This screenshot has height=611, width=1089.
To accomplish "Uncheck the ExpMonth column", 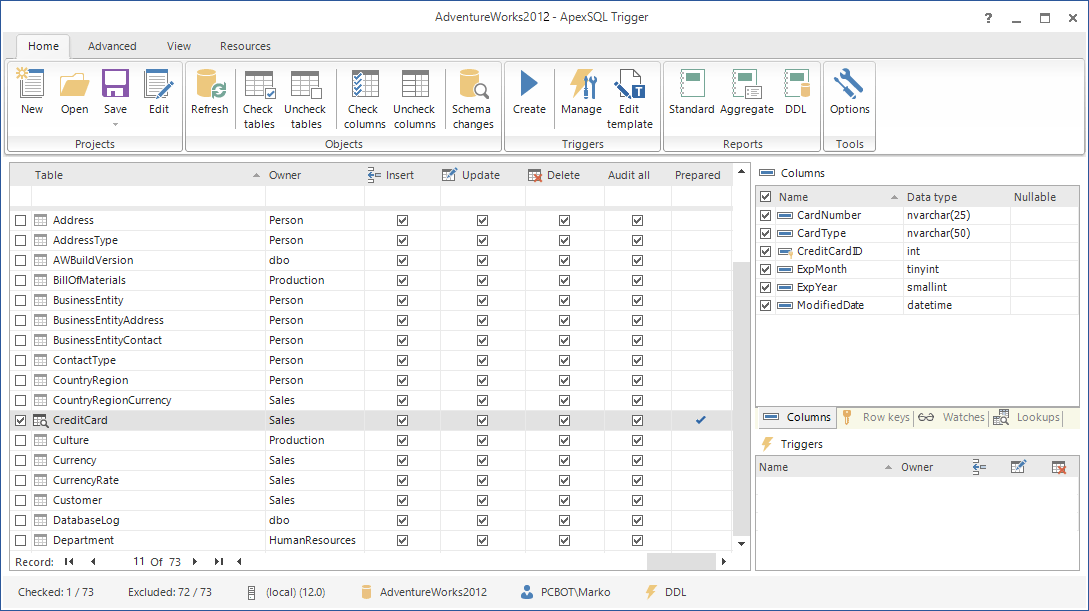I will pos(765,269).
